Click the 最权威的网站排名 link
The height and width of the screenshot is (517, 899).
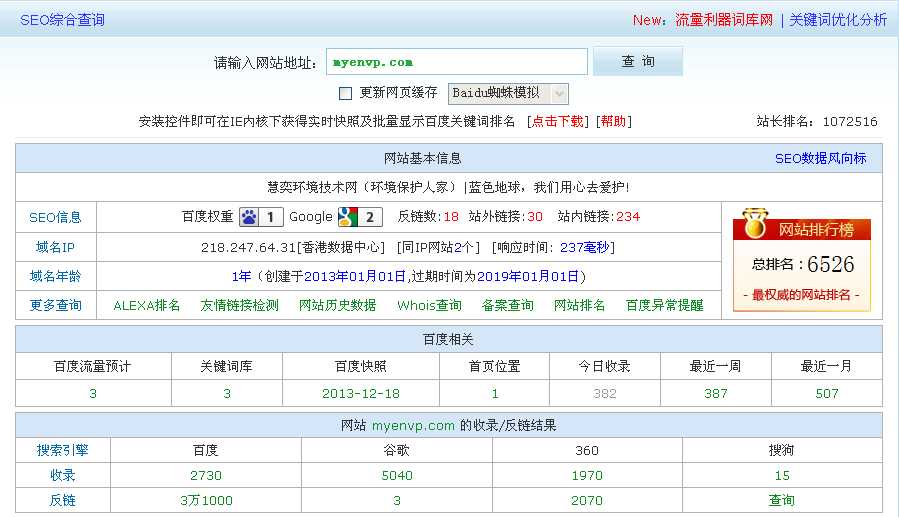click(802, 295)
